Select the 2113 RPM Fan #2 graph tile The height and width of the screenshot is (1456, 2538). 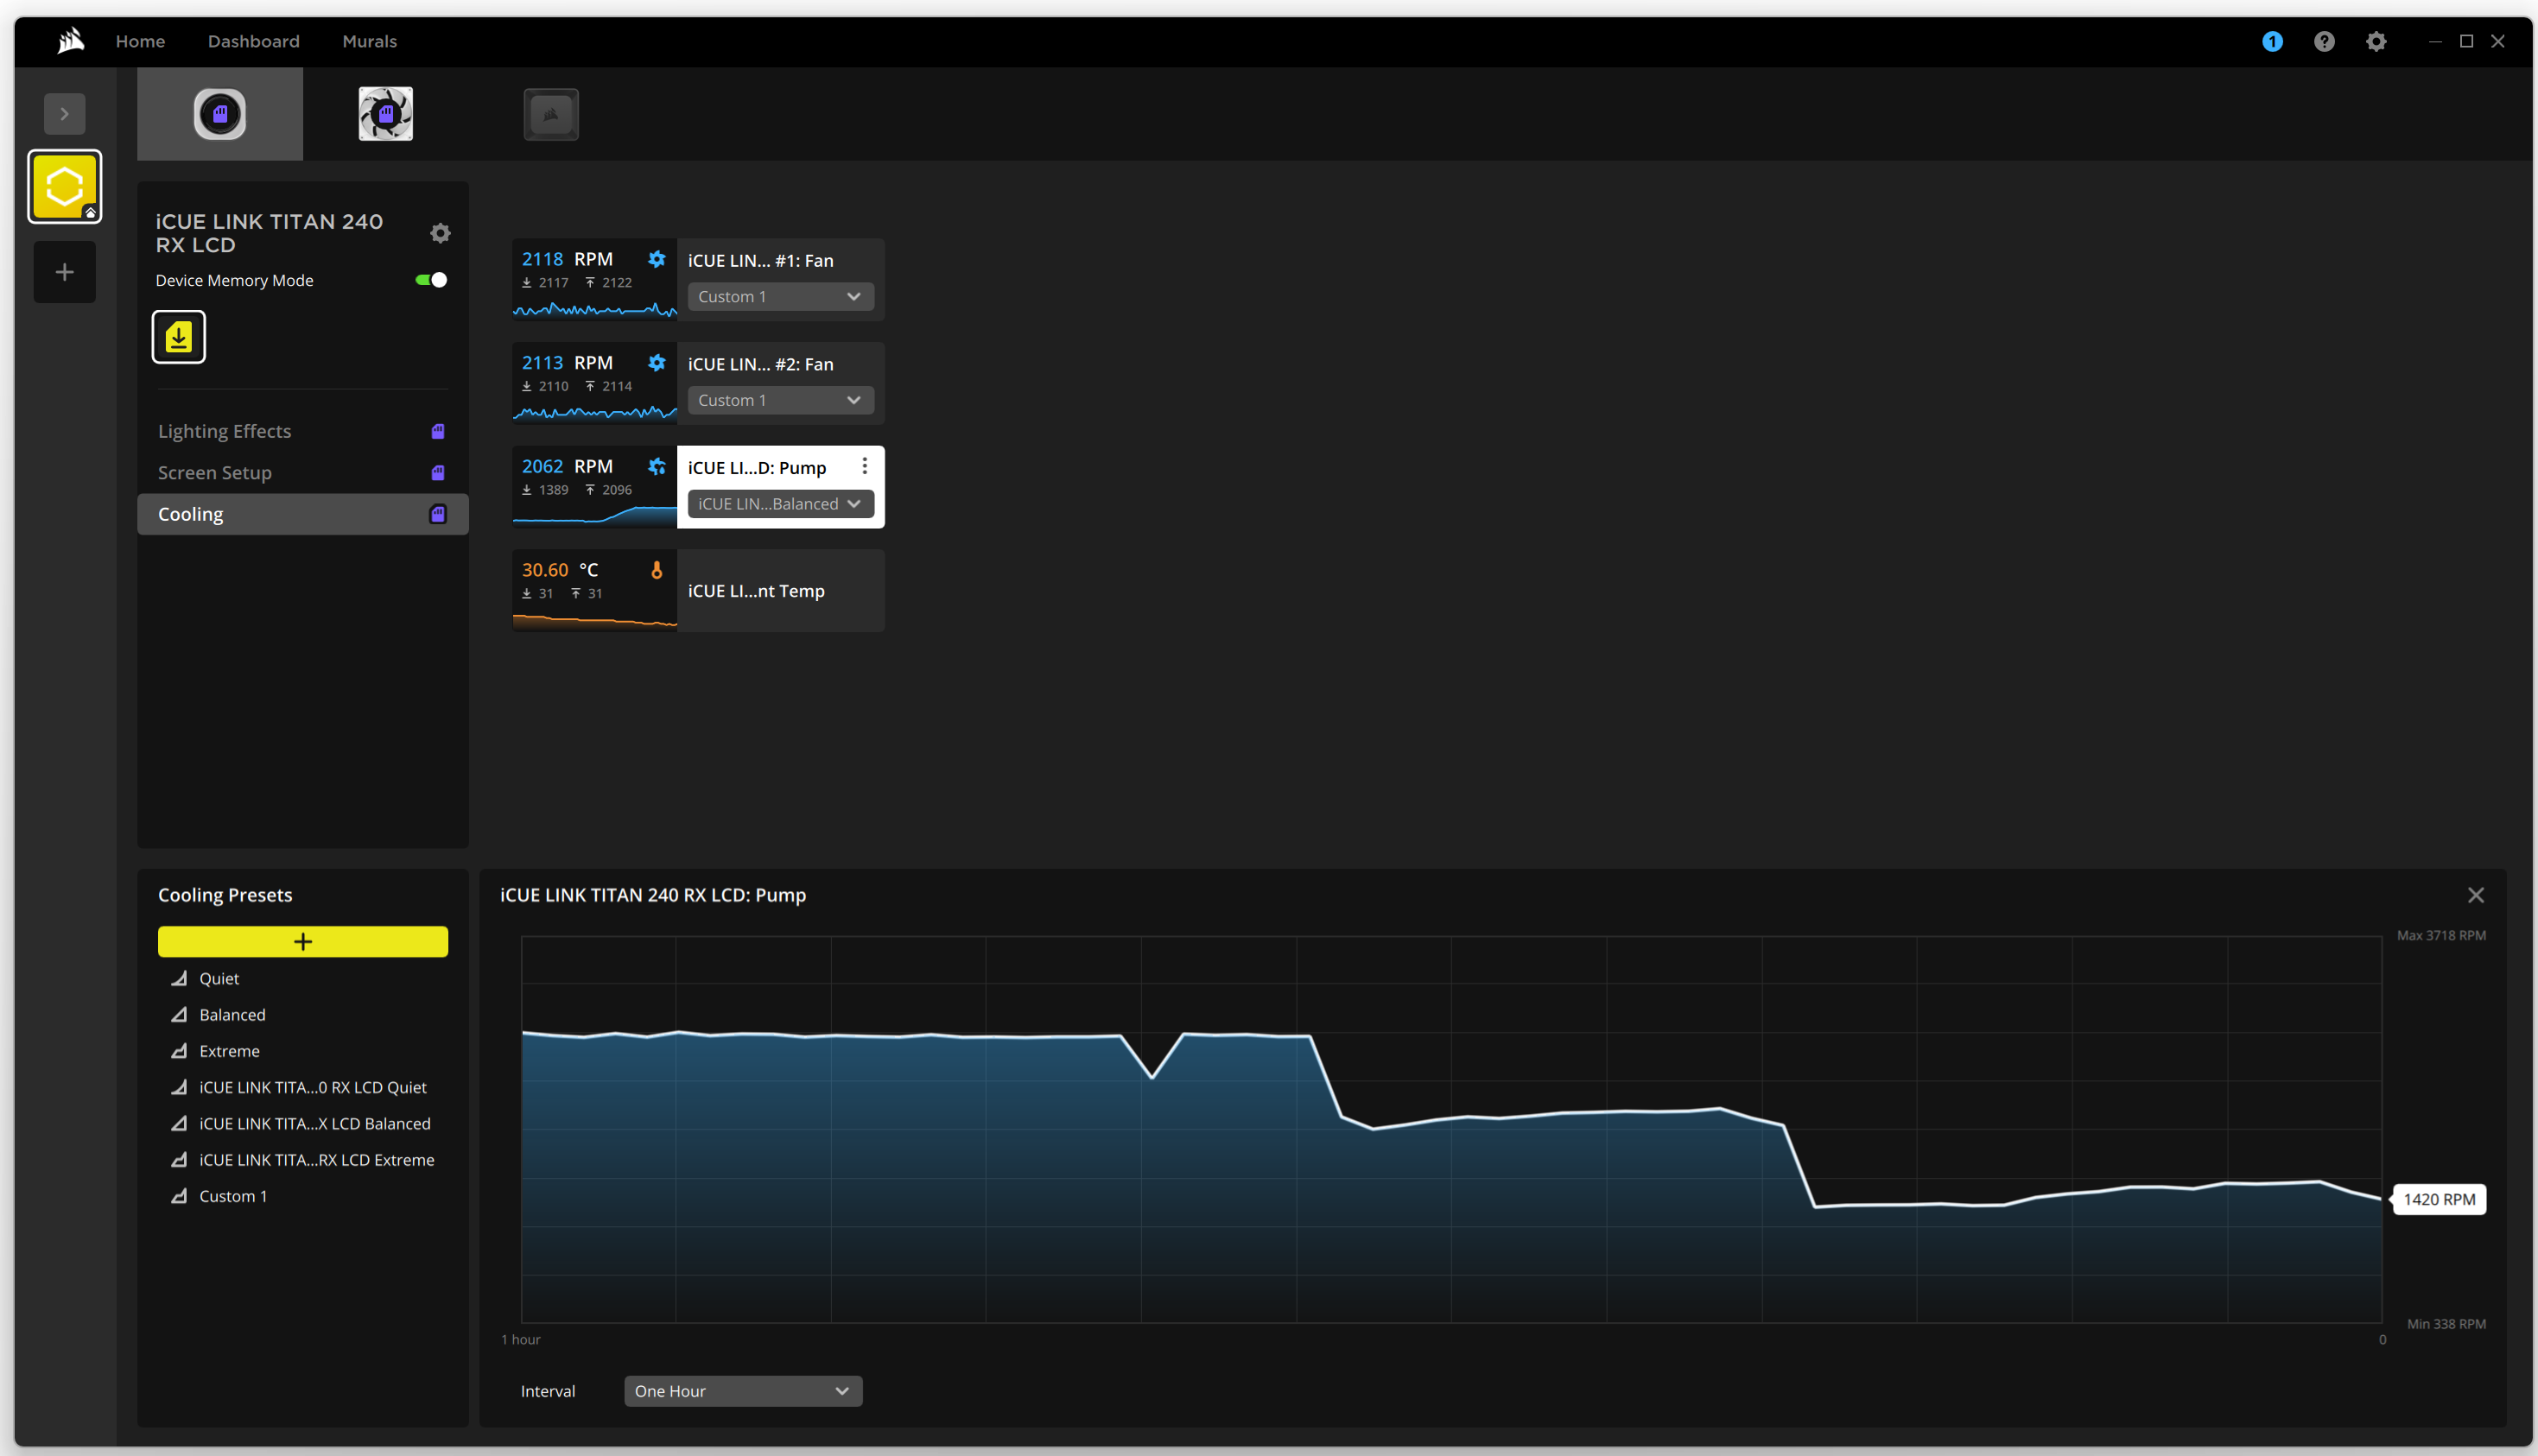point(595,384)
